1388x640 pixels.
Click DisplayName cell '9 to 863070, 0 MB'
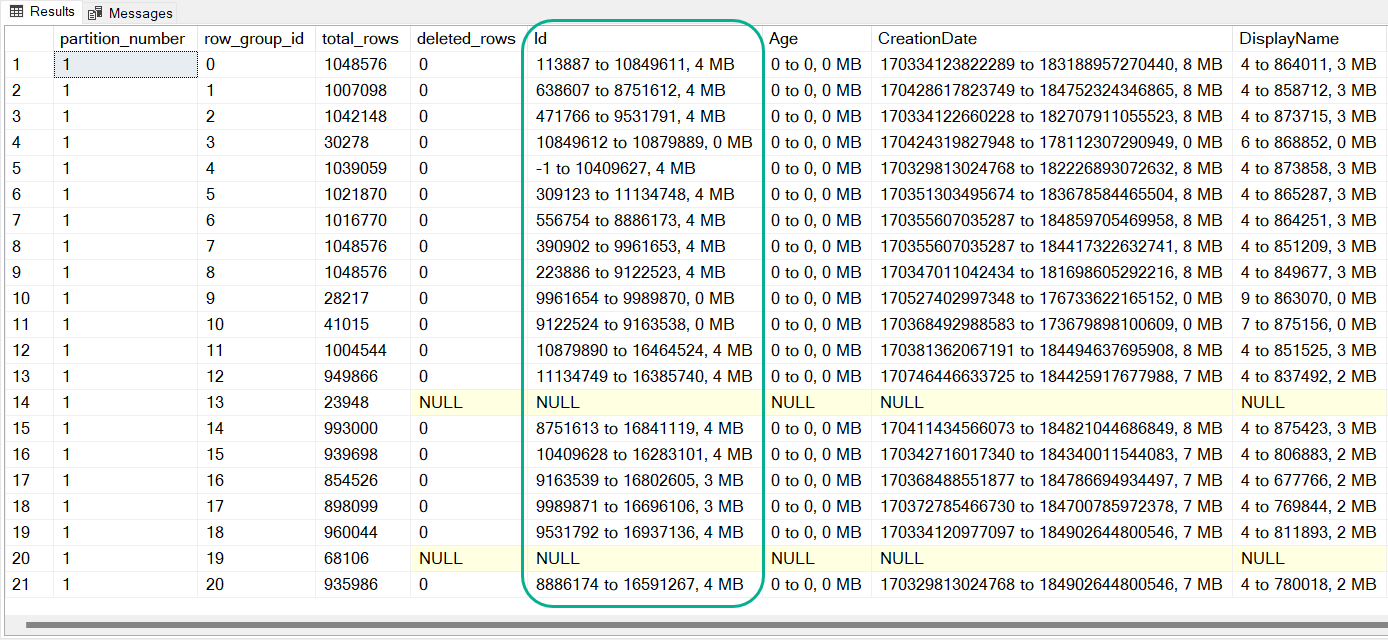click(x=1310, y=299)
